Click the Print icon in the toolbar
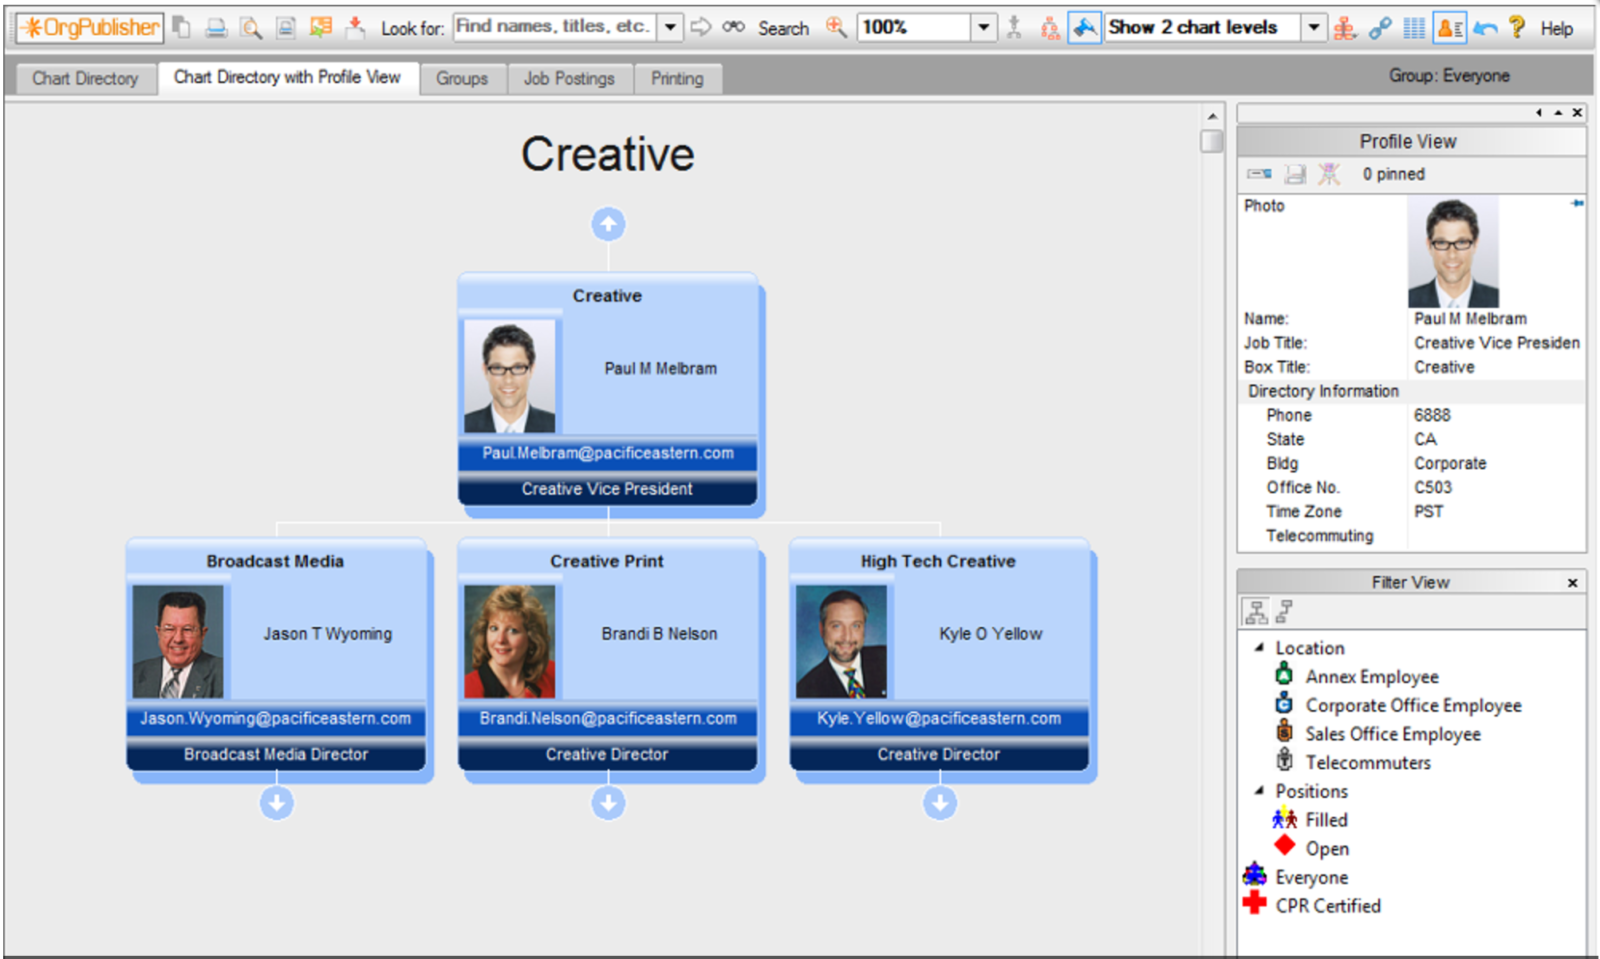 tap(216, 28)
